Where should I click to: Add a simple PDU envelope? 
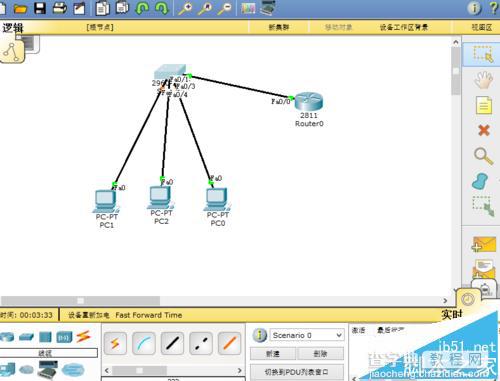[484, 244]
